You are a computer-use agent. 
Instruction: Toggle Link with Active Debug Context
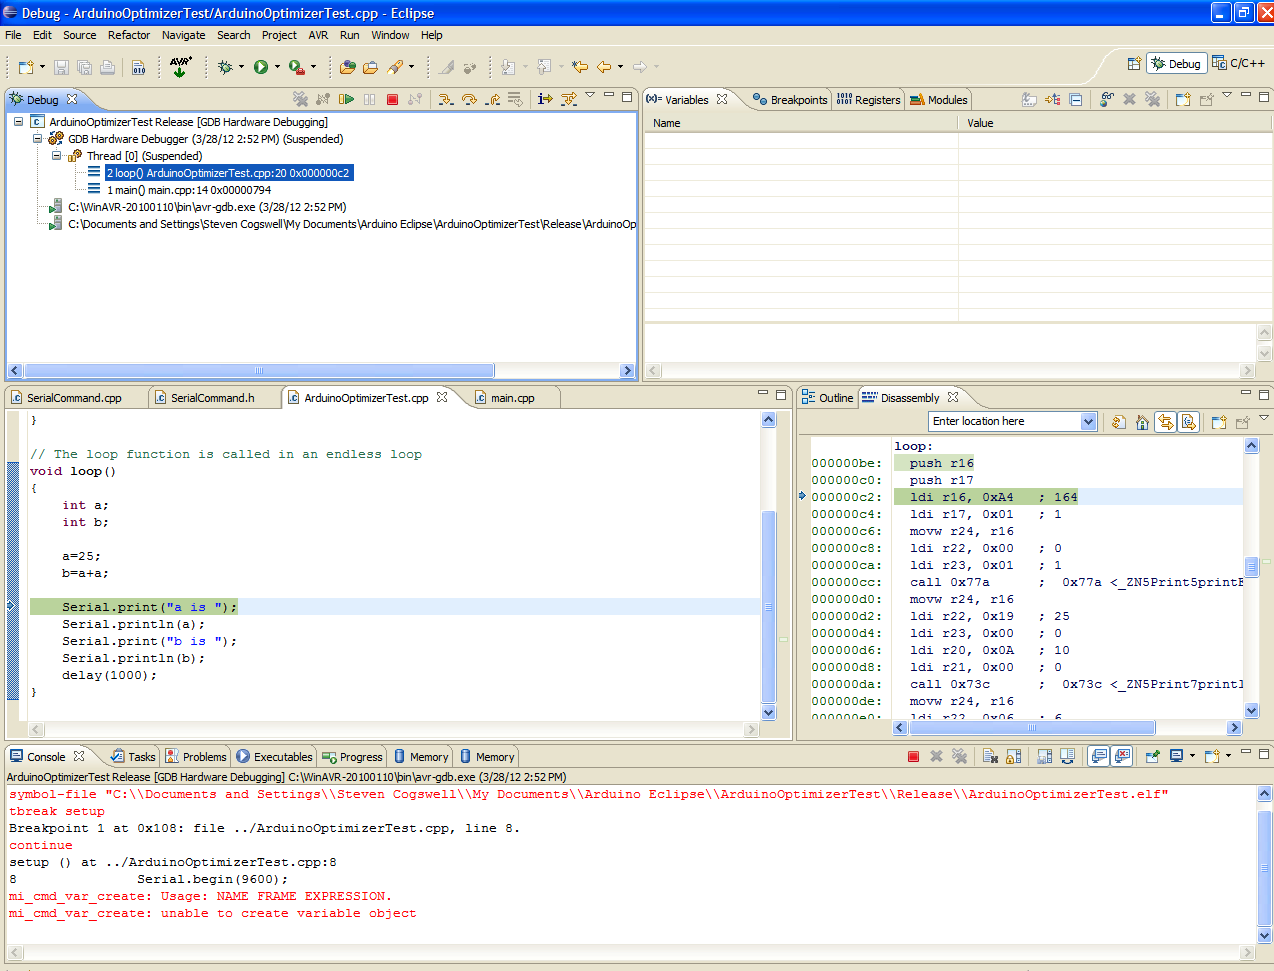pyautogui.click(x=1165, y=422)
